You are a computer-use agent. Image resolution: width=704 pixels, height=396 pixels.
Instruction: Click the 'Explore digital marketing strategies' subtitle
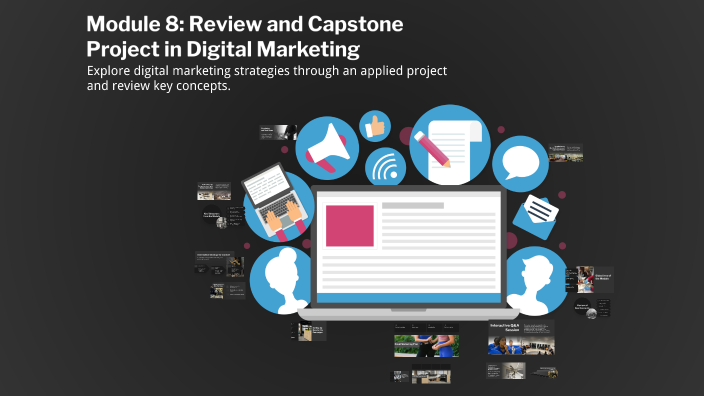click(267, 78)
